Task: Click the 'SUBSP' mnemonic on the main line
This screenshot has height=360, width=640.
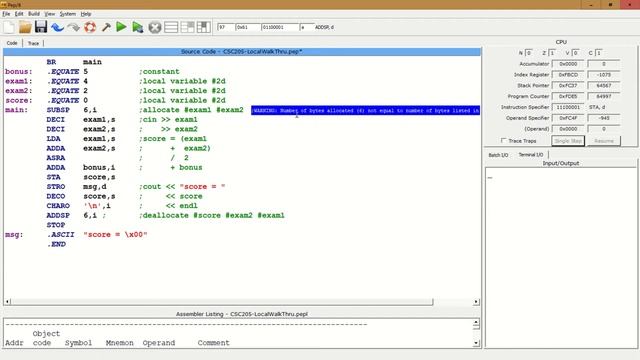Action: (58, 110)
